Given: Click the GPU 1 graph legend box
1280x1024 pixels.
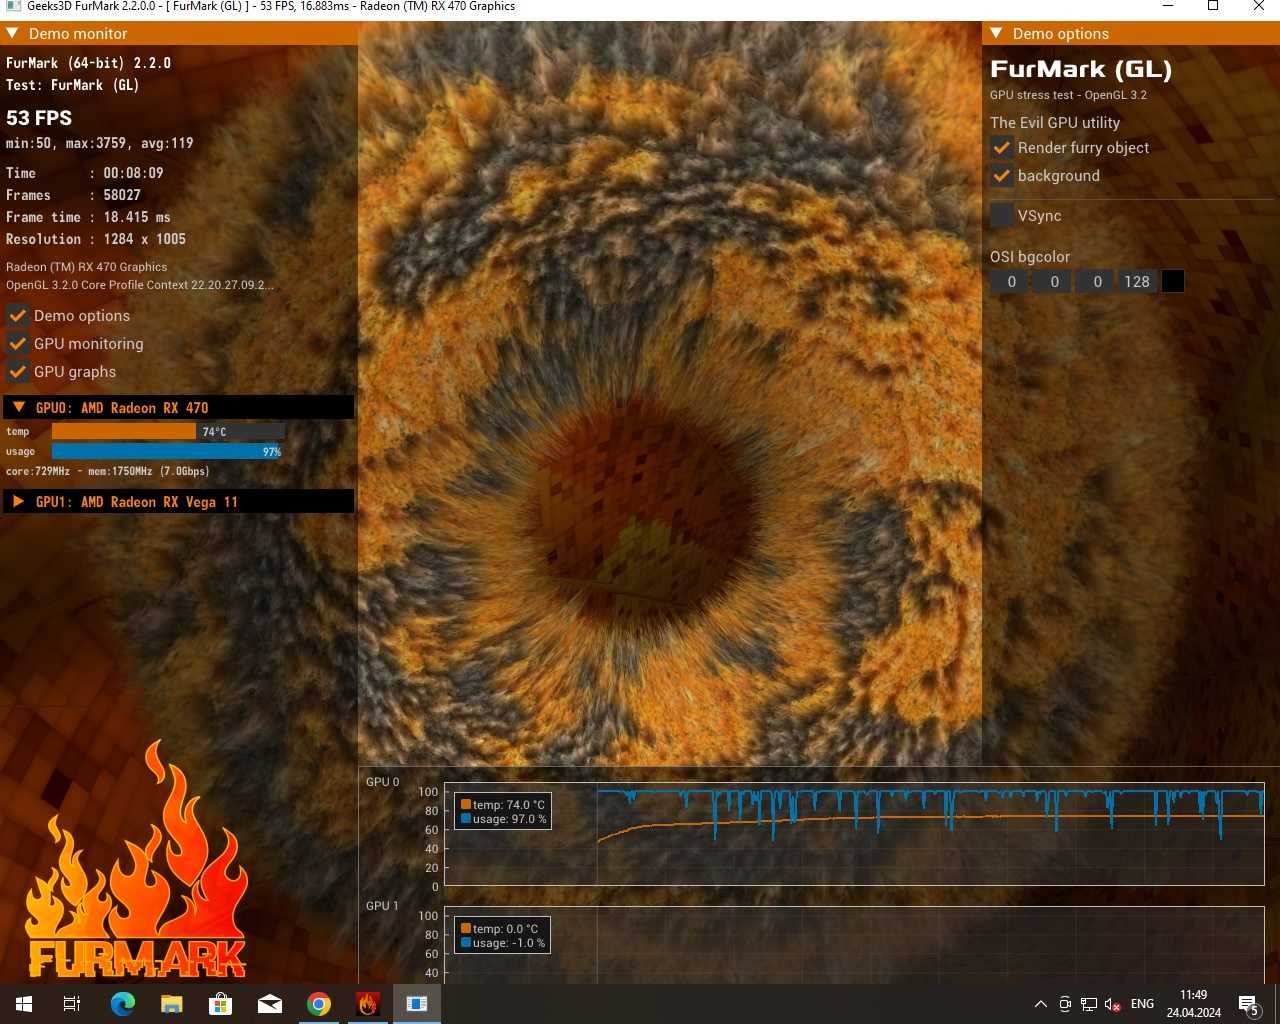Looking at the screenshot, I should tap(503, 936).
